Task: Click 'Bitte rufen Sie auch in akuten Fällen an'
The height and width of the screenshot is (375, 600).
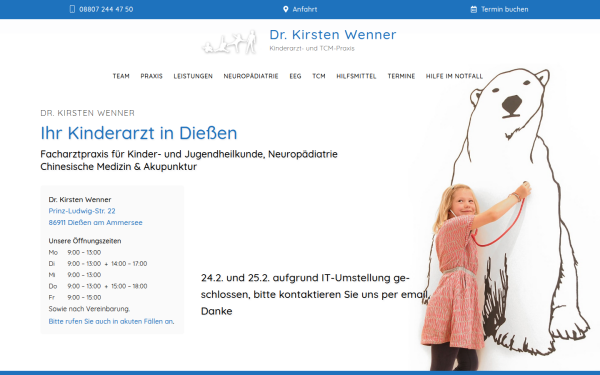Action: tap(111, 321)
